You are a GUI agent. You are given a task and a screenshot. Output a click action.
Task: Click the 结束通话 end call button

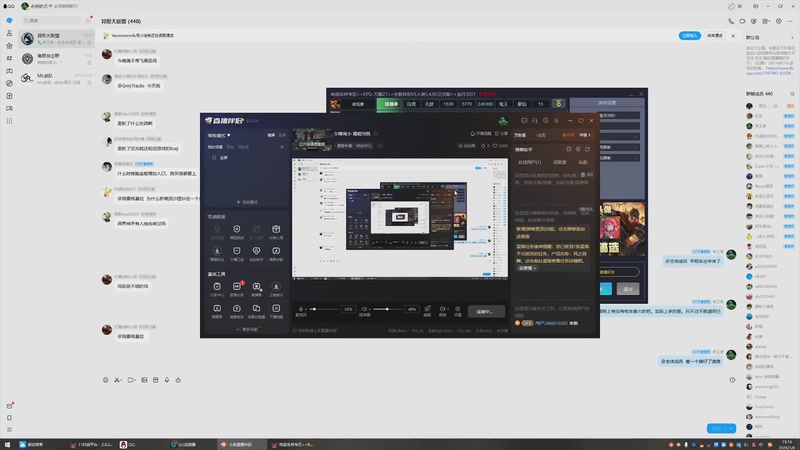[x=715, y=36]
